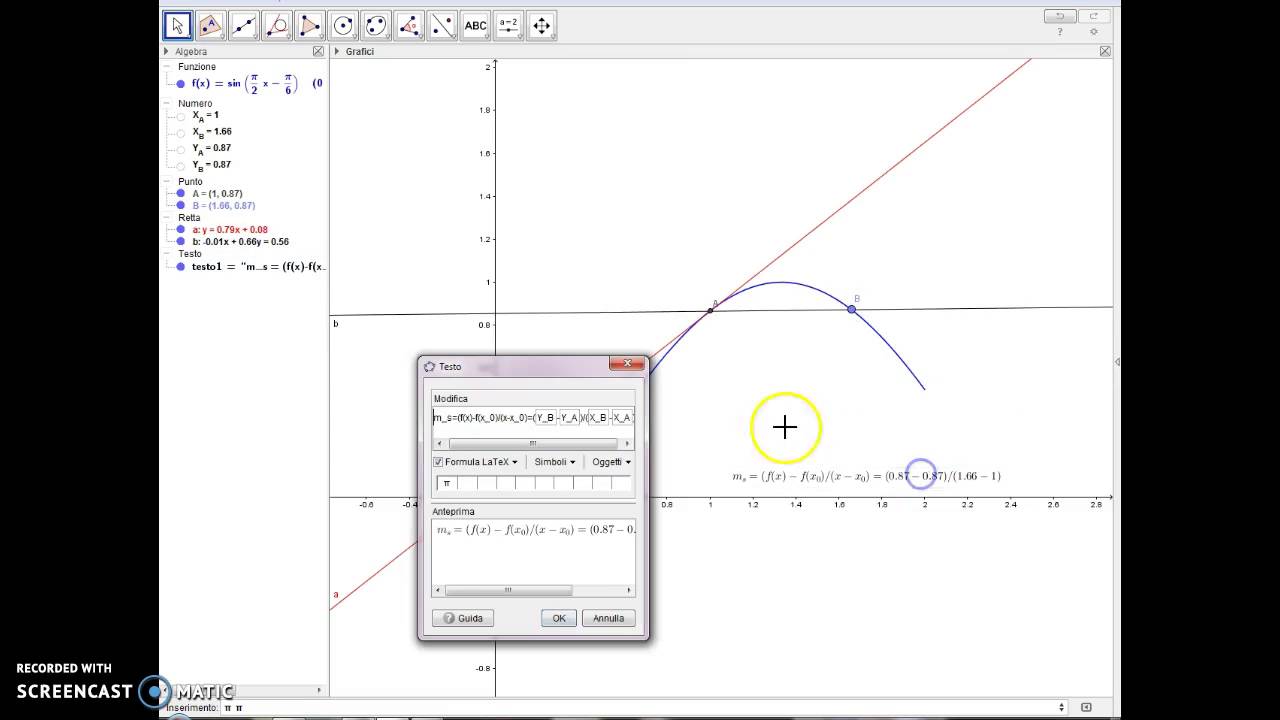
Task: Toggle visibility of point B
Action: coord(181,206)
